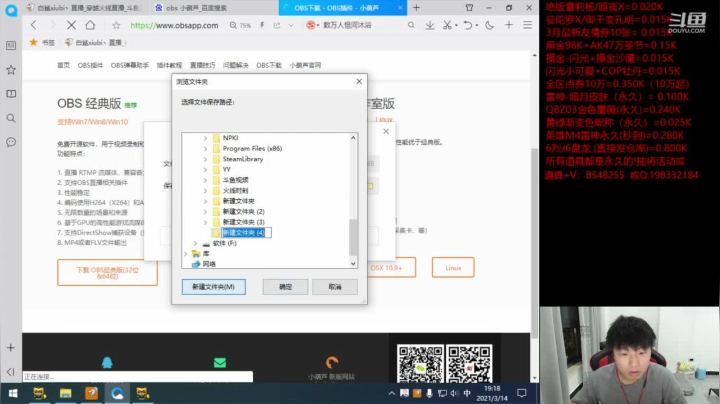Click the scissors screenshot tool icon
The image size is (720, 404).
447,25
